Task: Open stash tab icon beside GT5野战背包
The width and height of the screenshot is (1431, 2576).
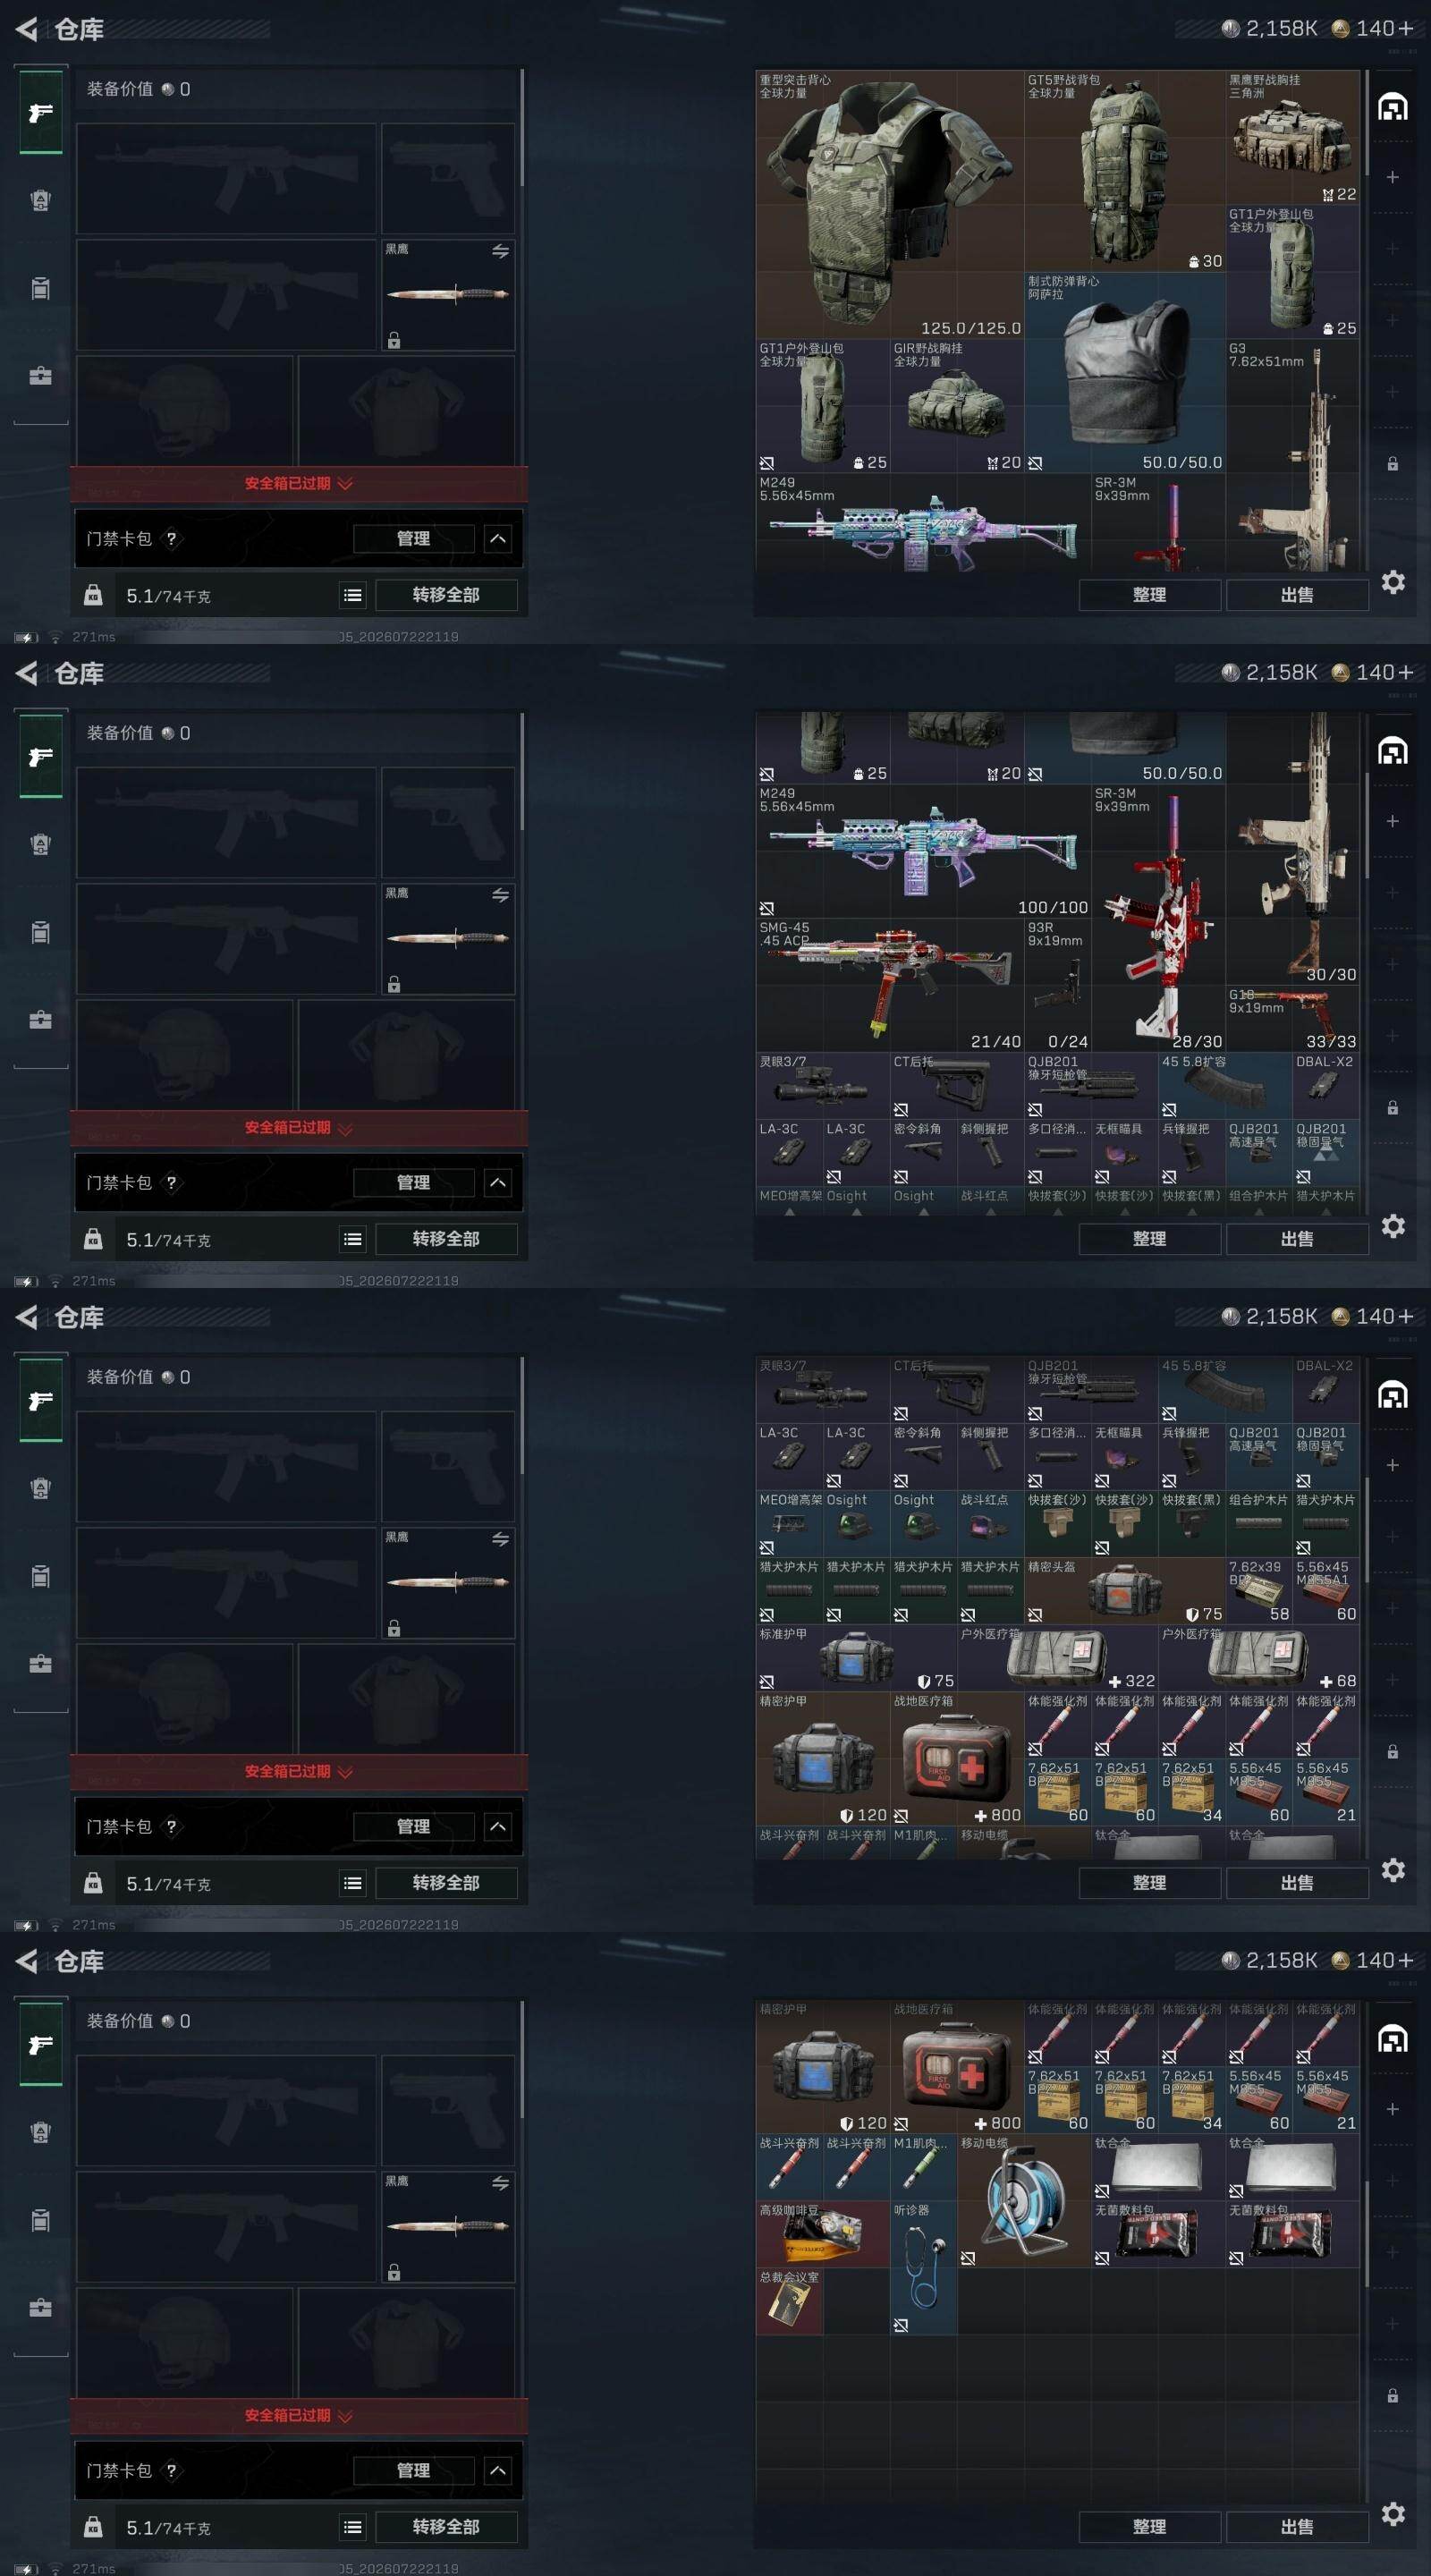Action: [1393, 107]
